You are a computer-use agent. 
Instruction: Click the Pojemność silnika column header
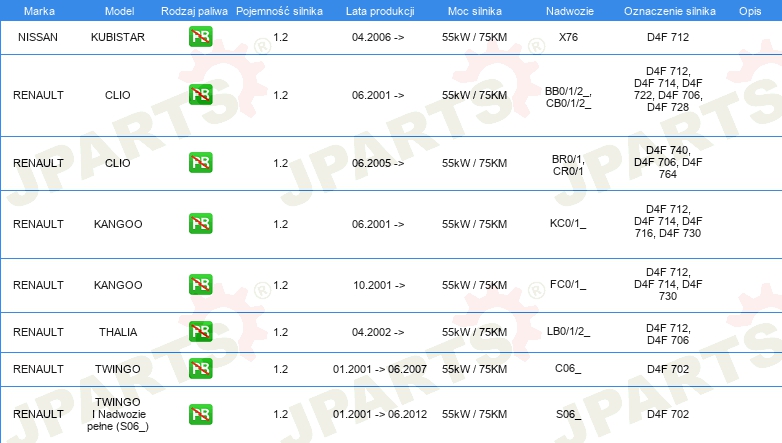(x=279, y=11)
